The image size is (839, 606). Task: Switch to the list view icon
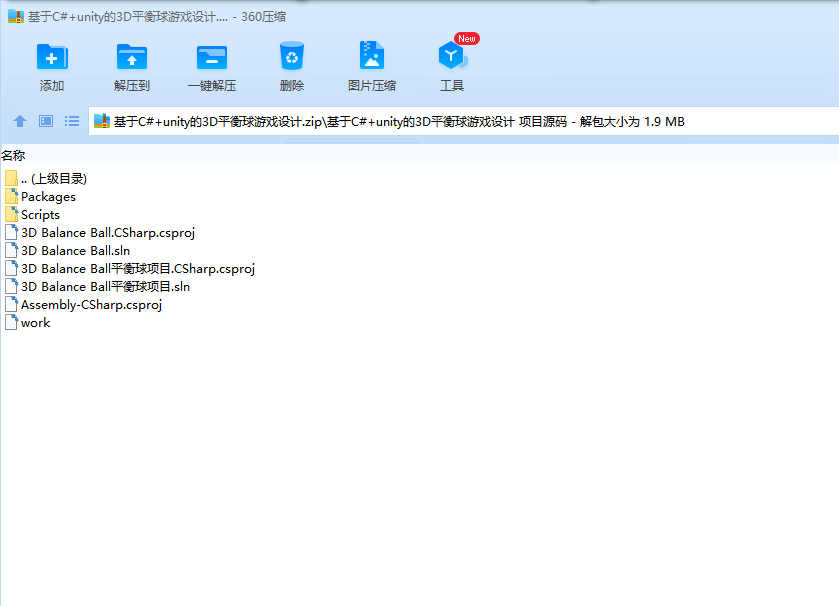(x=72, y=121)
